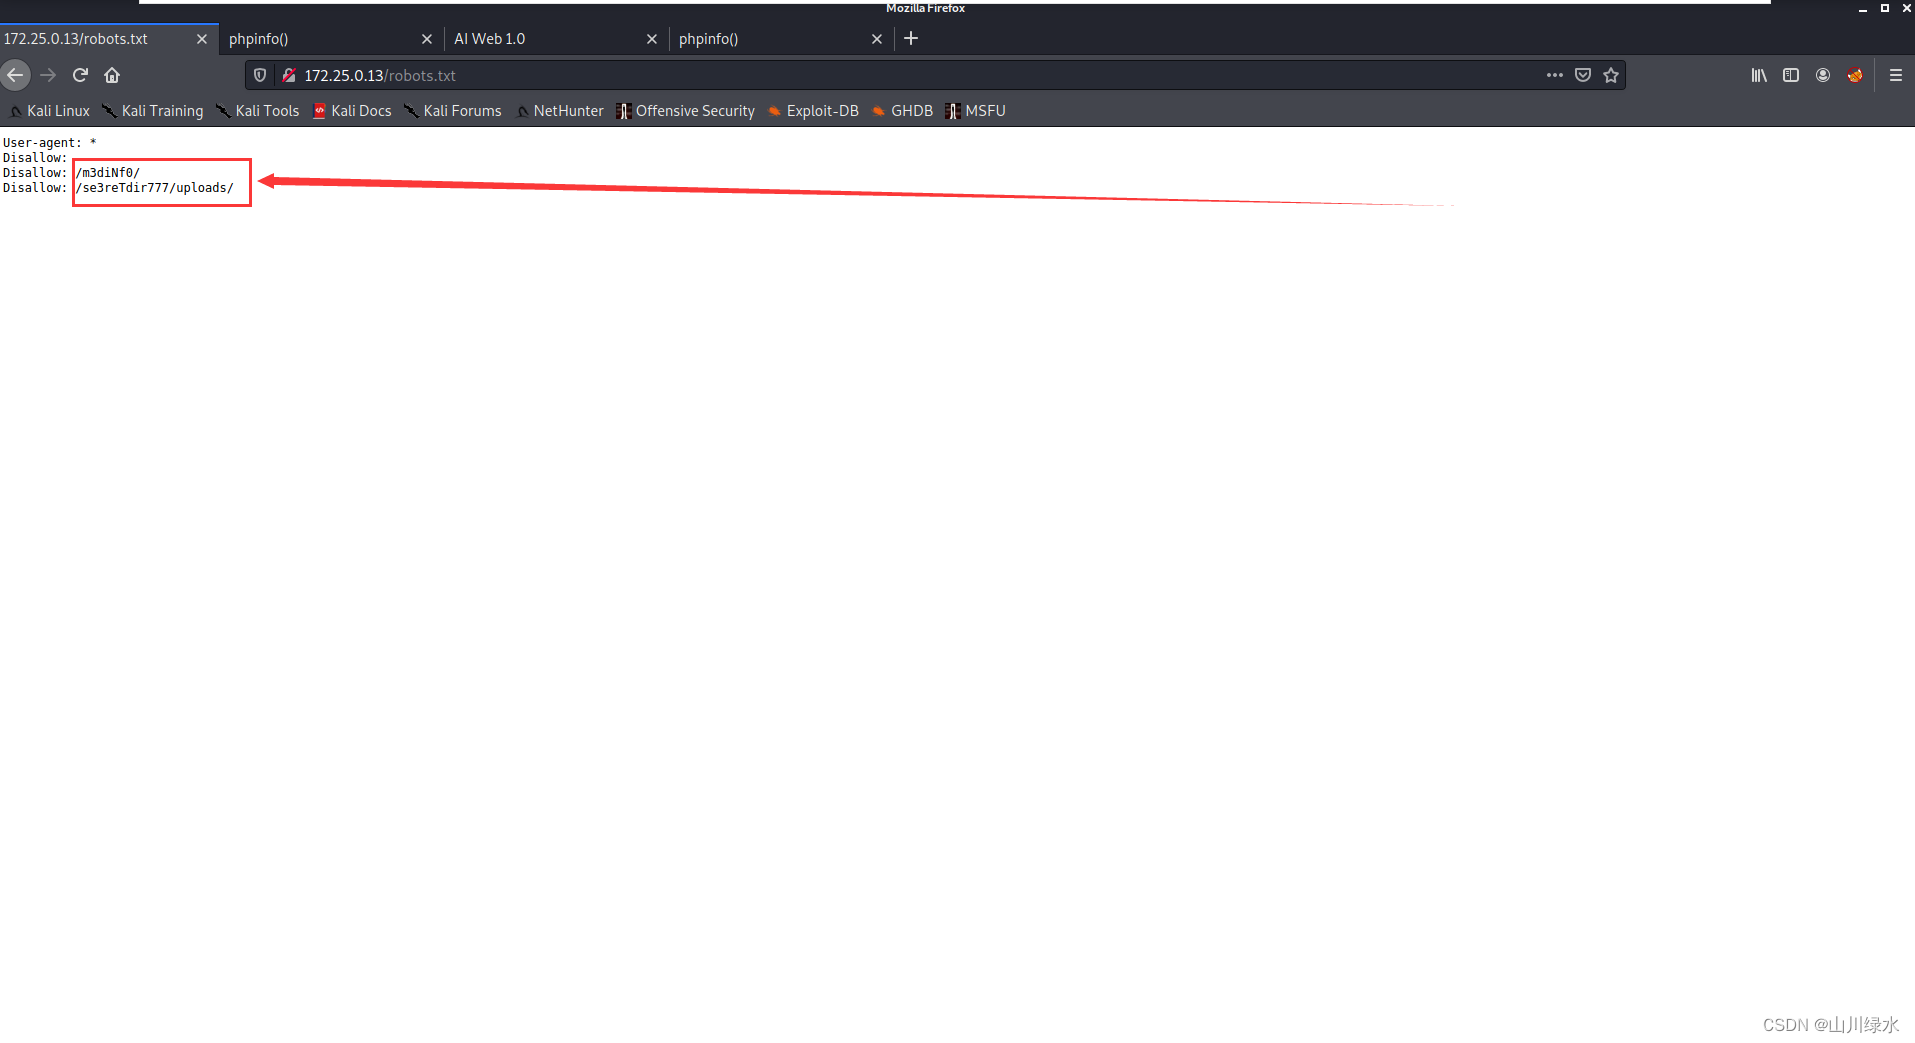Click the /m3diNf0/ path text

(108, 173)
